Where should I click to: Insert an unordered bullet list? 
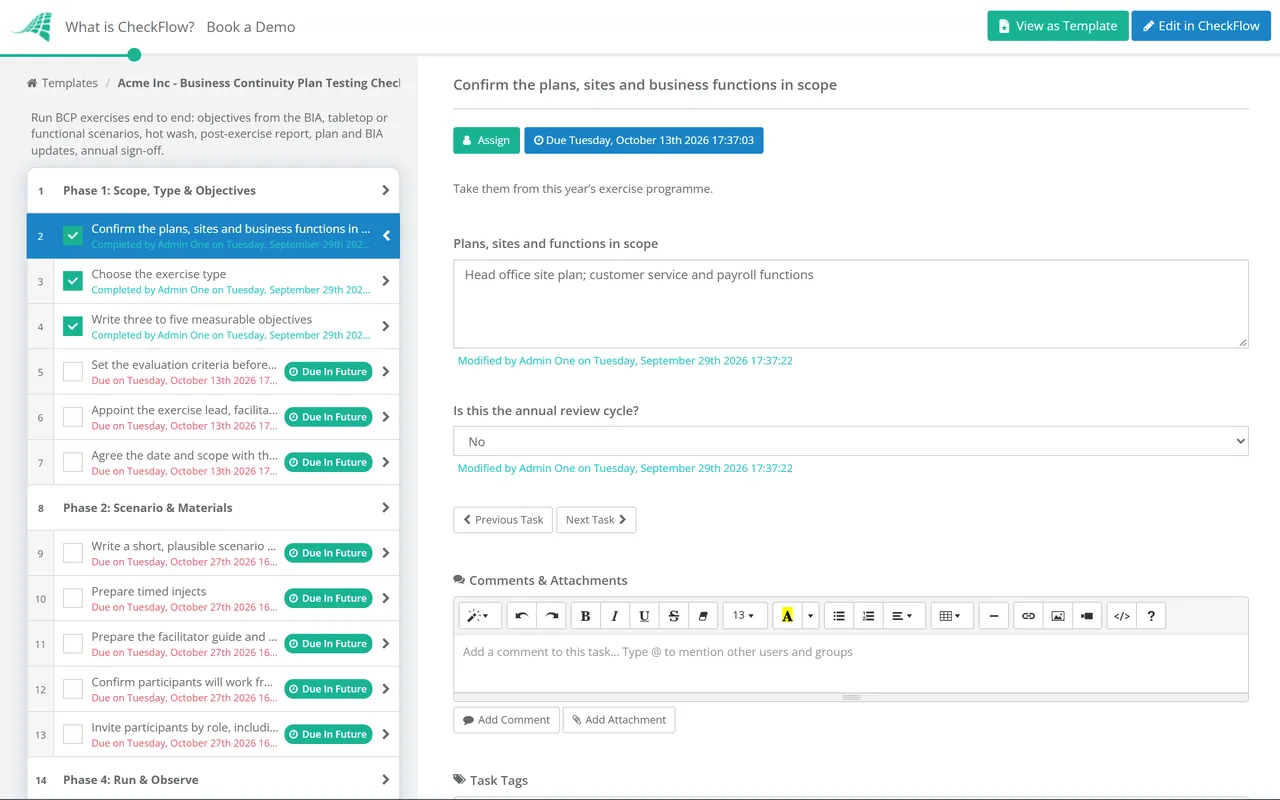839,616
